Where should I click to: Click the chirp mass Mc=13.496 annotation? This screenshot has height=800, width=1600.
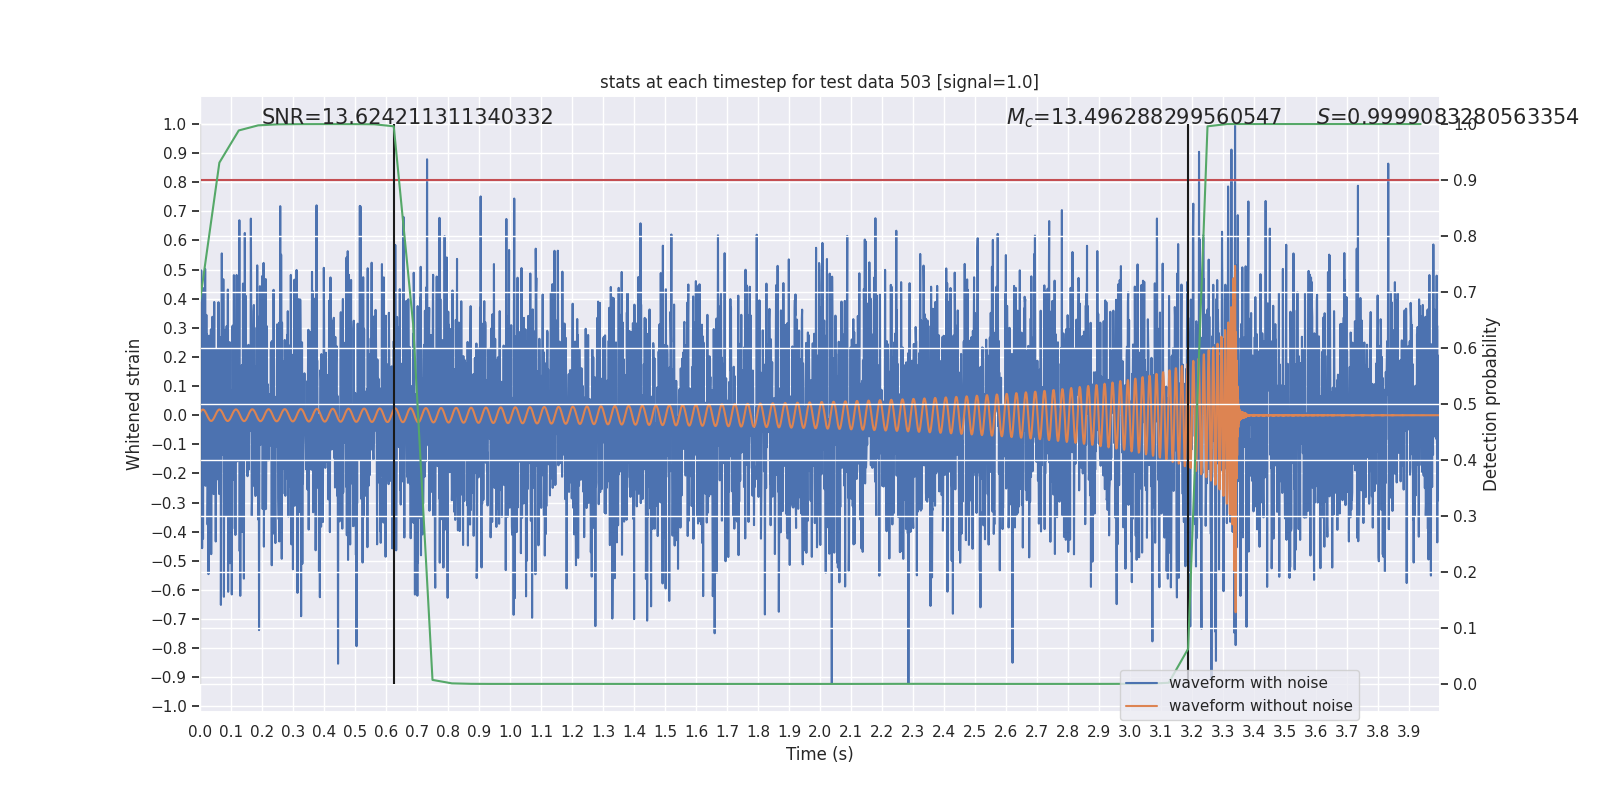coord(1143,117)
